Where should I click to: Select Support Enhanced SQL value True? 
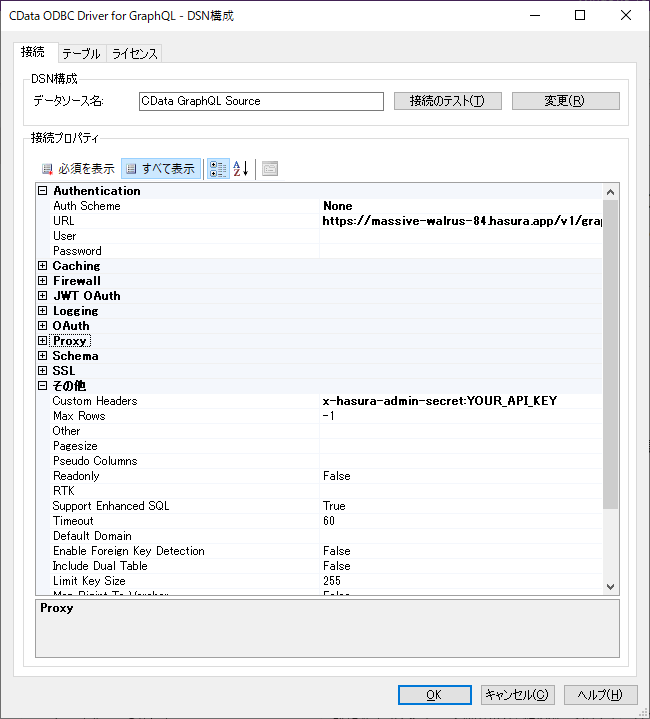click(x=461, y=506)
